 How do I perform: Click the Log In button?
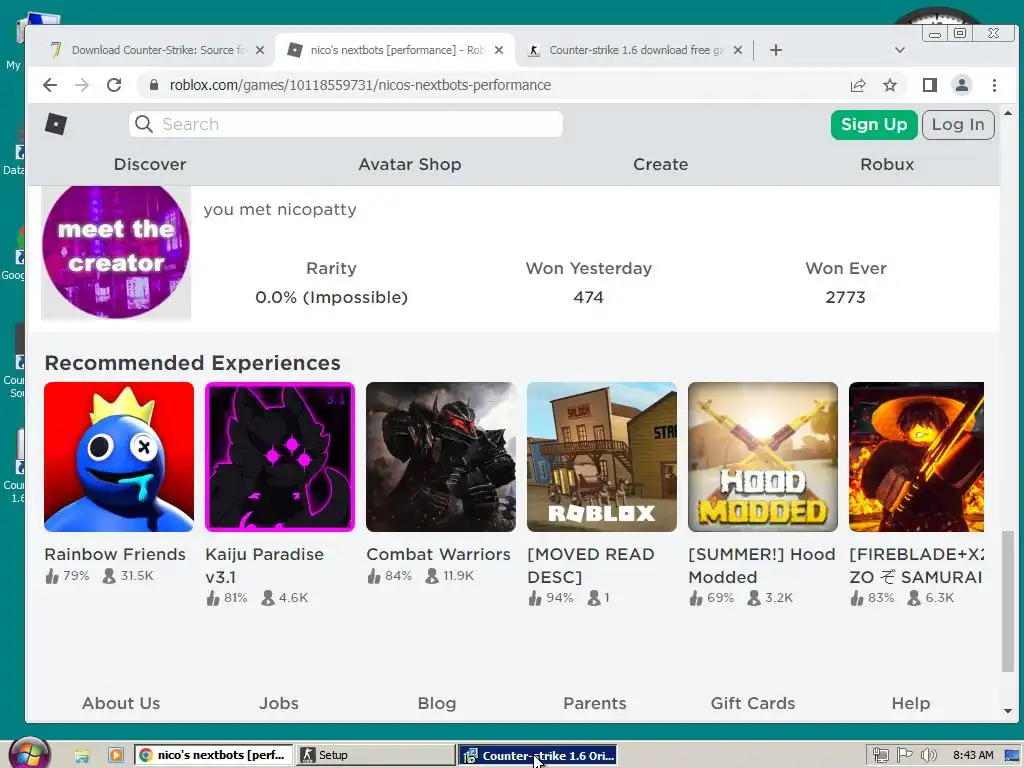click(x=958, y=124)
